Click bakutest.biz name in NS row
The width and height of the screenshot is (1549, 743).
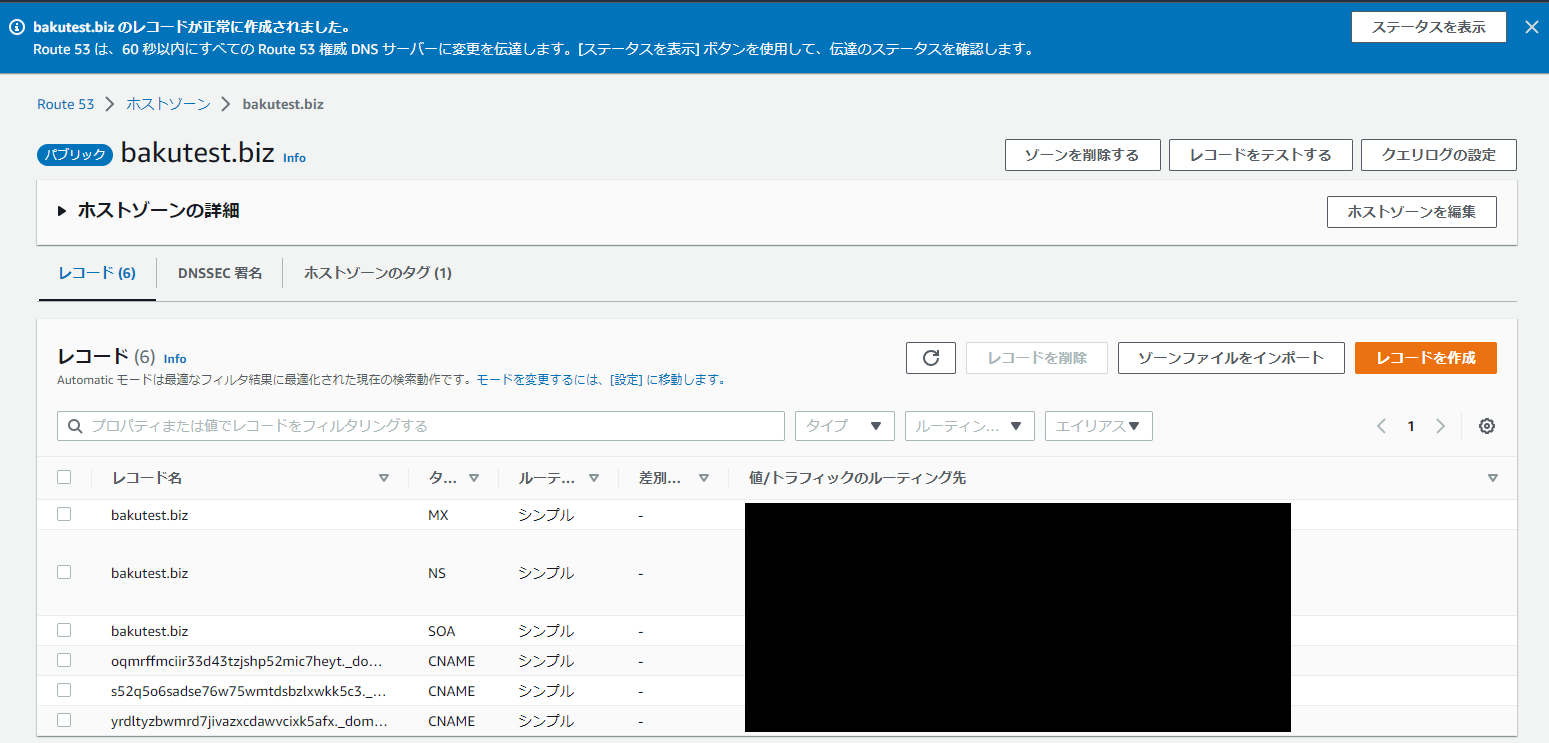point(150,573)
